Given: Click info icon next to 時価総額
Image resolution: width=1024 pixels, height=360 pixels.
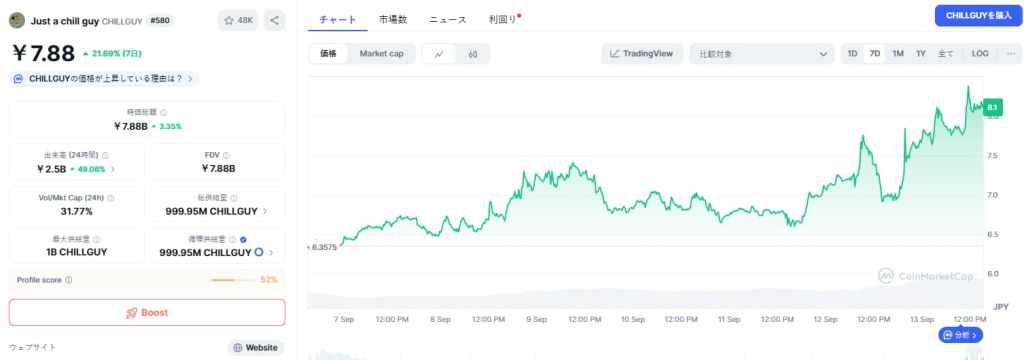Looking at the screenshot, I should point(163,112).
